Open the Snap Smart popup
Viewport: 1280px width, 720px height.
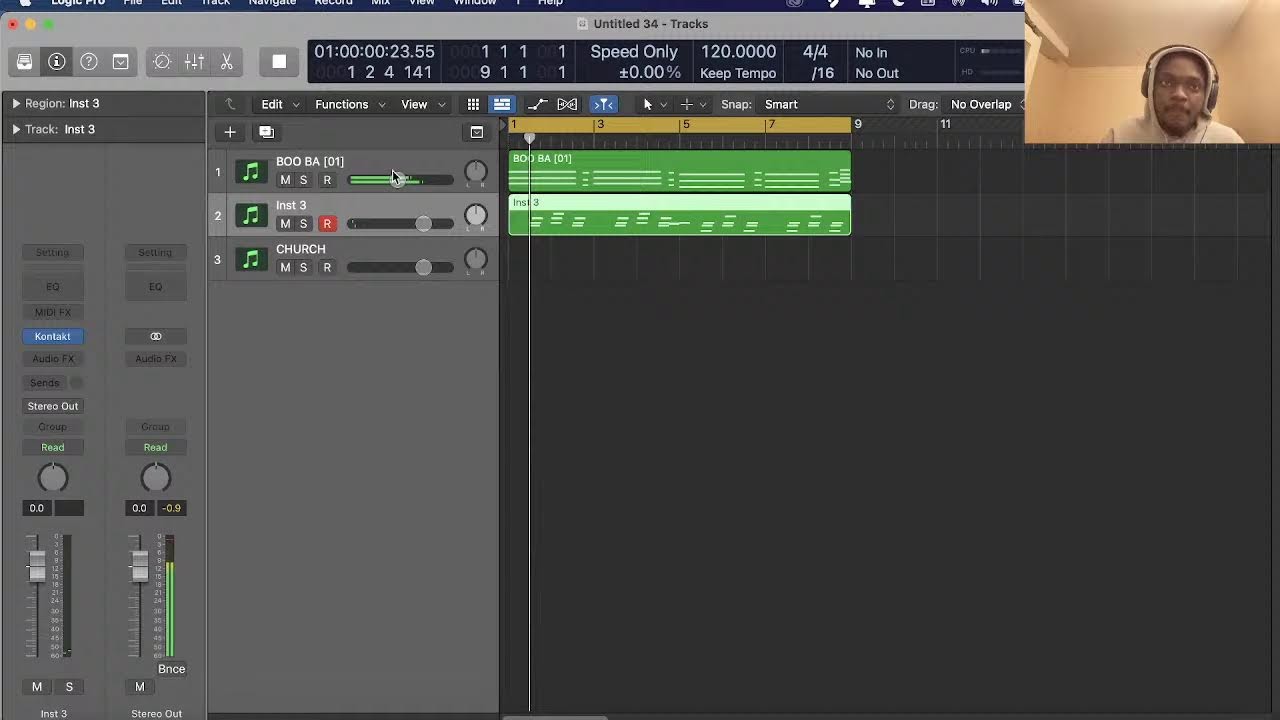click(x=829, y=104)
